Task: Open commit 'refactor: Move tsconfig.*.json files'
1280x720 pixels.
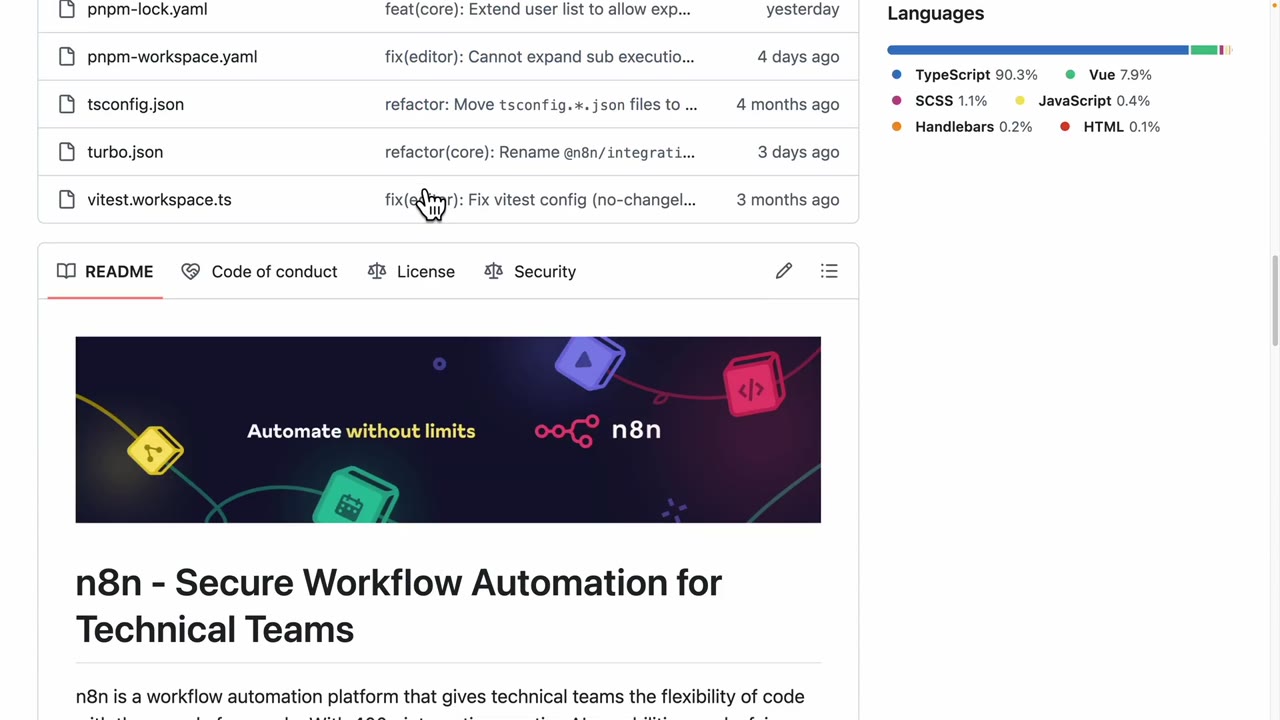Action: coord(541,104)
